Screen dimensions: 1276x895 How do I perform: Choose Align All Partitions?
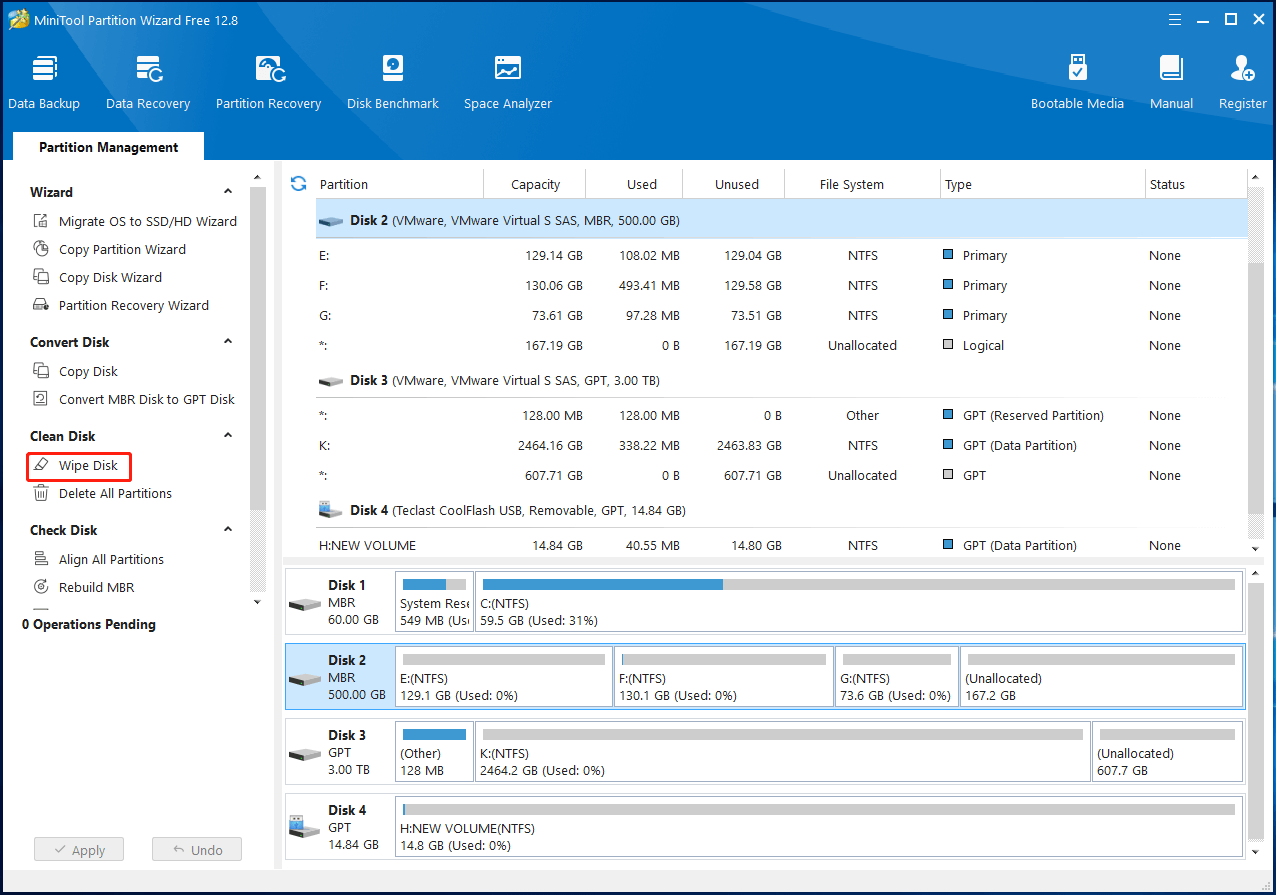click(99, 559)
